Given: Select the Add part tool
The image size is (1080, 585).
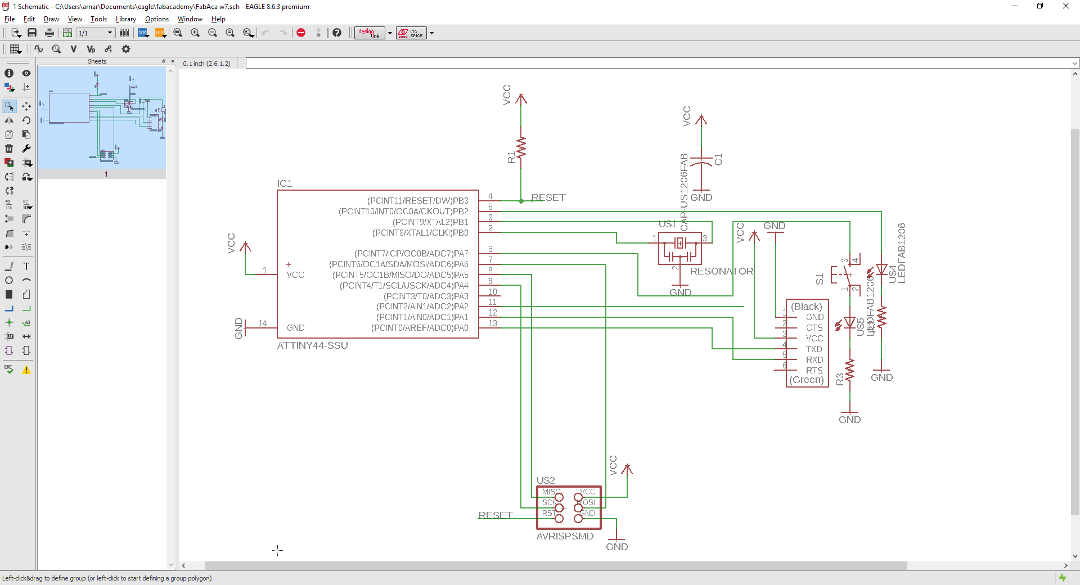Looking at the screenshot, I should click(x=9, y=163).
